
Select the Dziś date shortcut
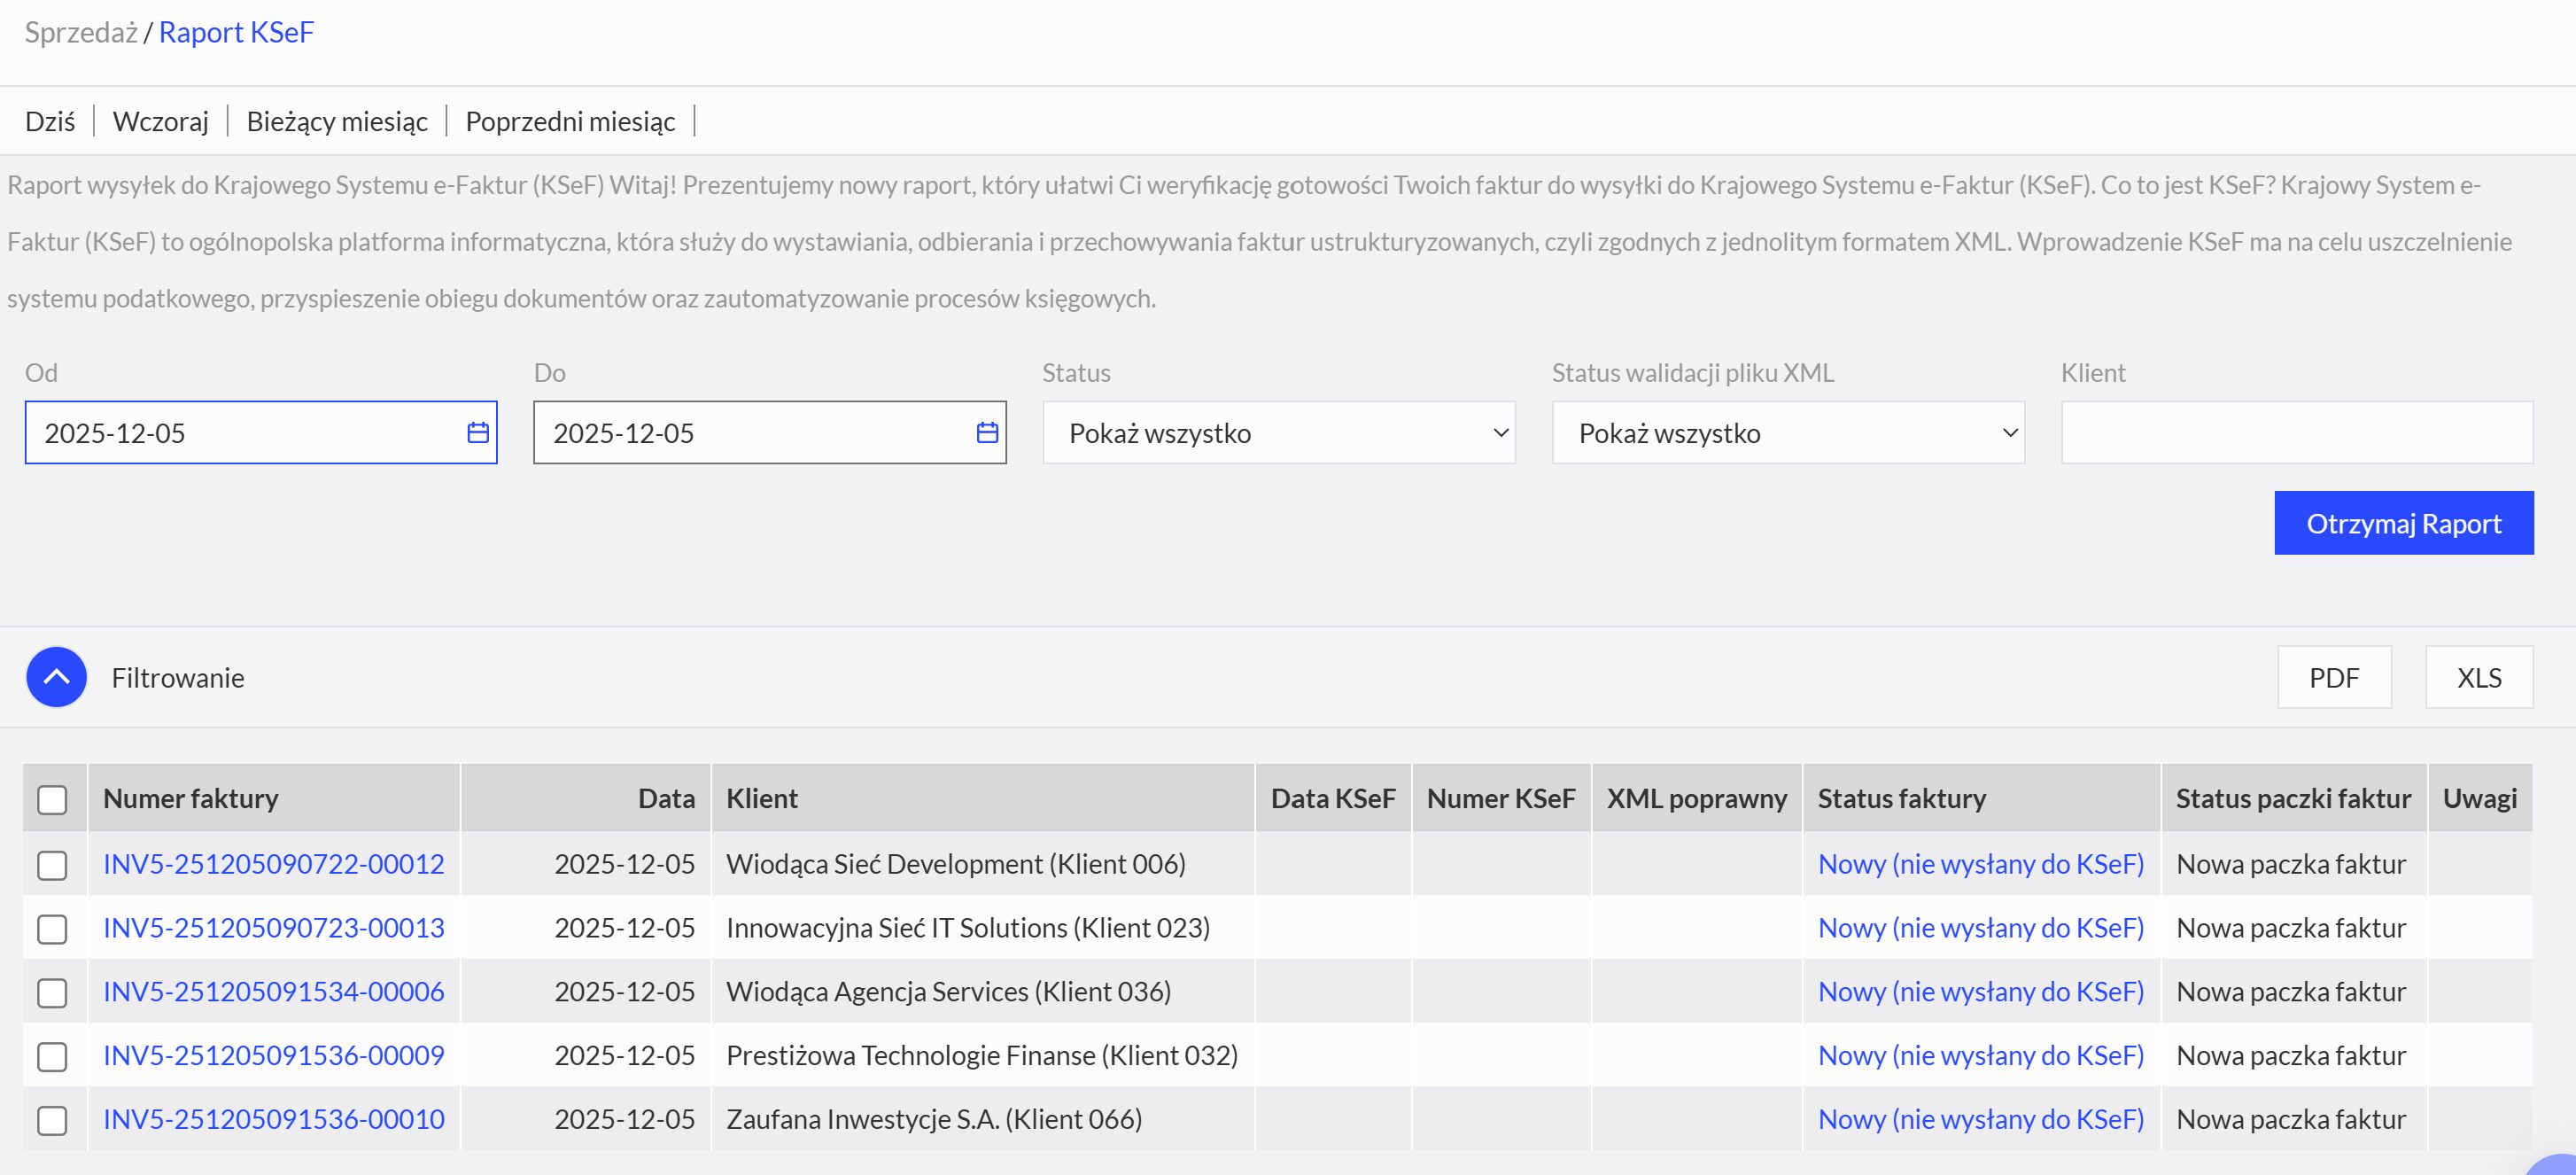(x=50, y=121)
